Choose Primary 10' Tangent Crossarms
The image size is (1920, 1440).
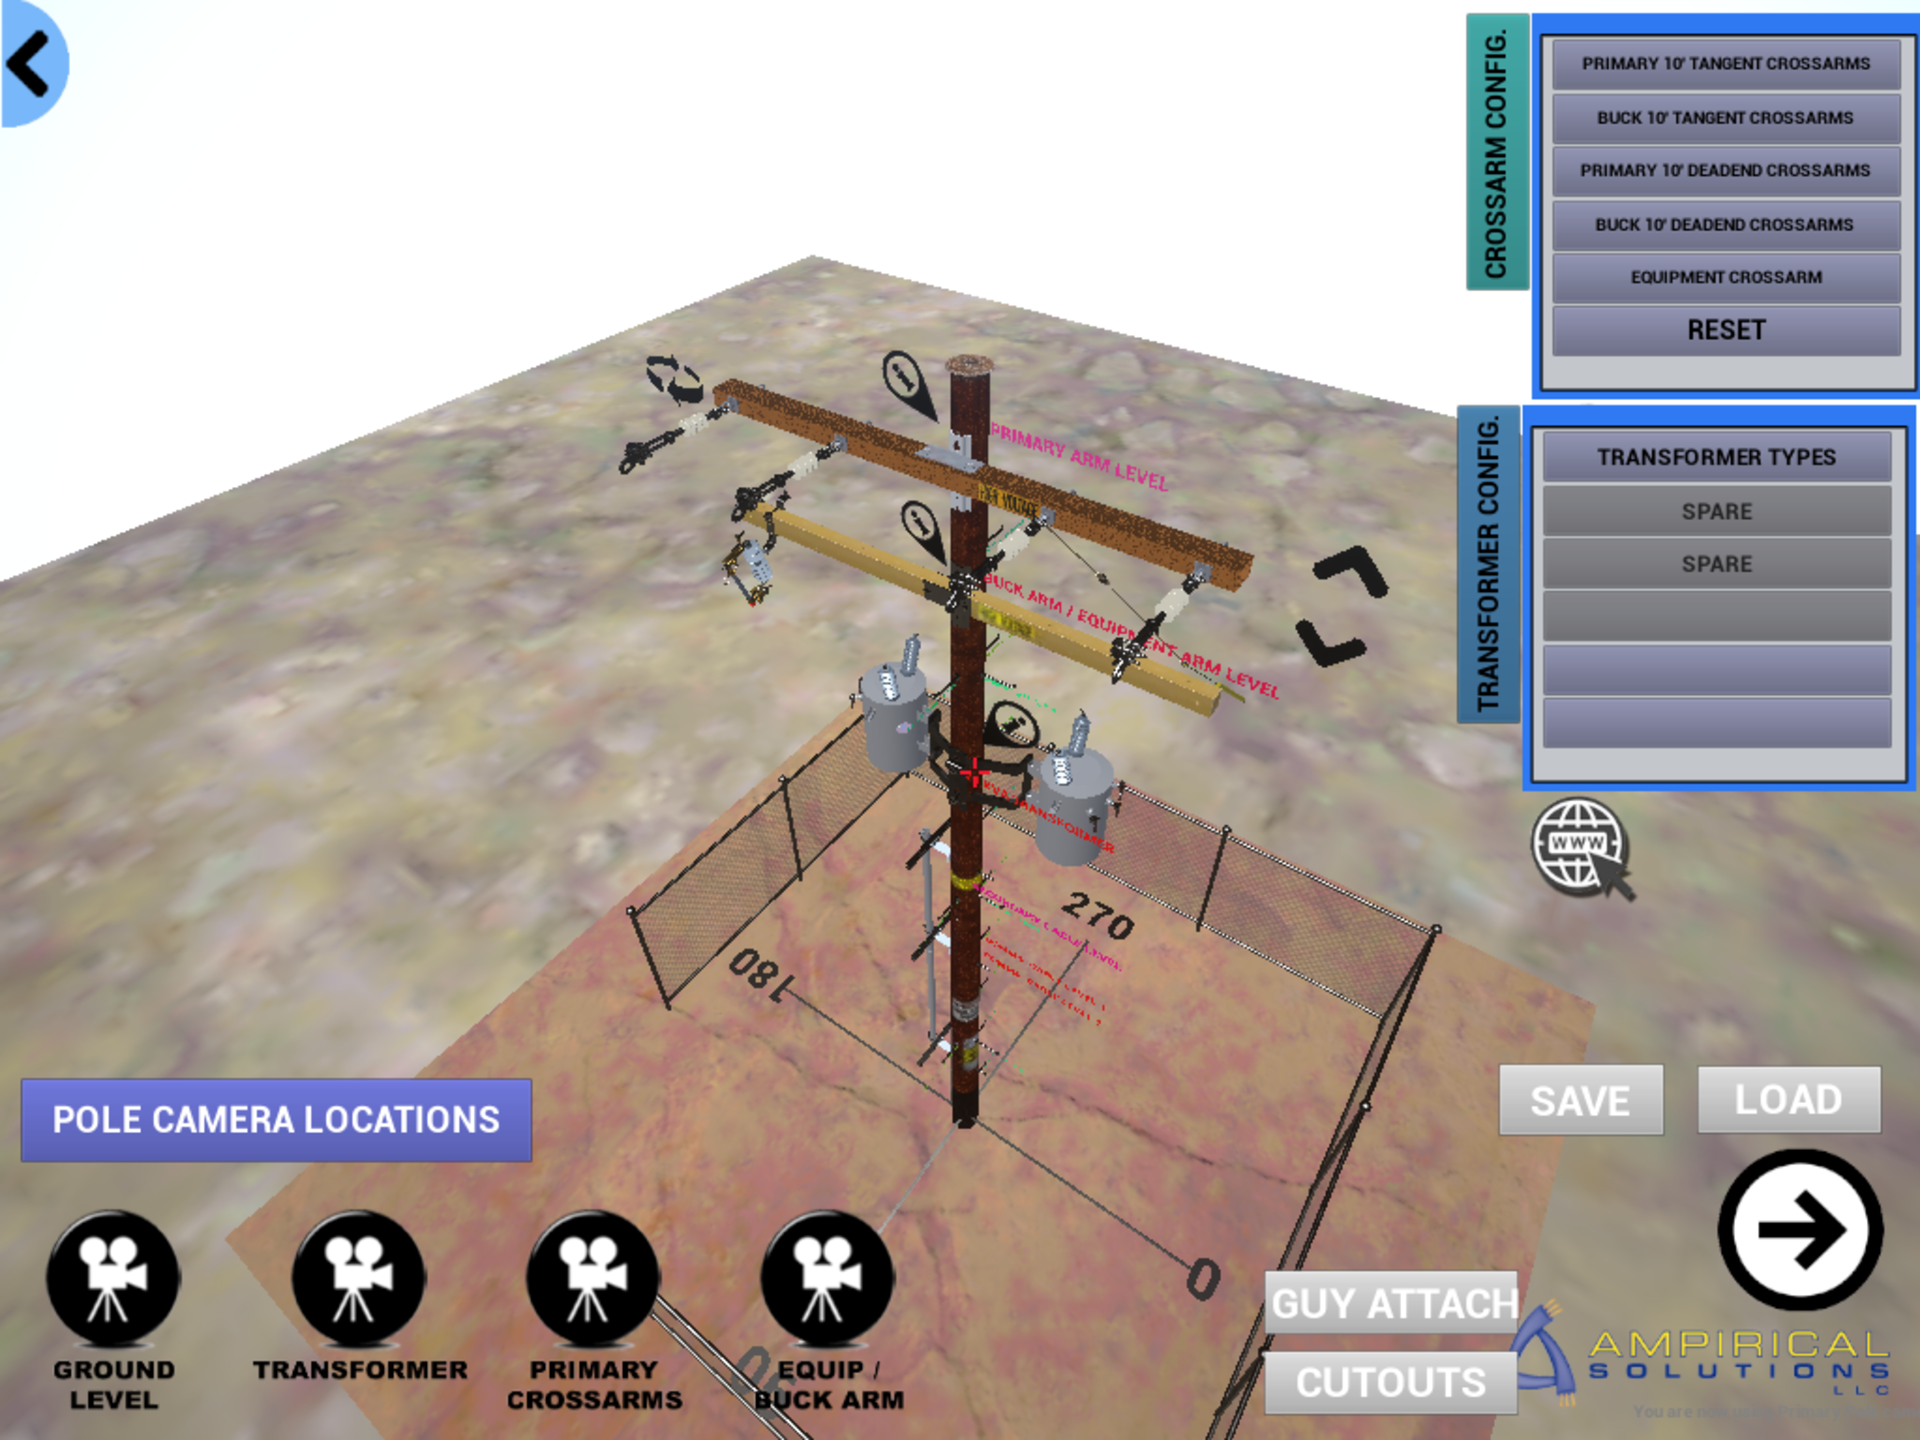(x=1725, y=64)
